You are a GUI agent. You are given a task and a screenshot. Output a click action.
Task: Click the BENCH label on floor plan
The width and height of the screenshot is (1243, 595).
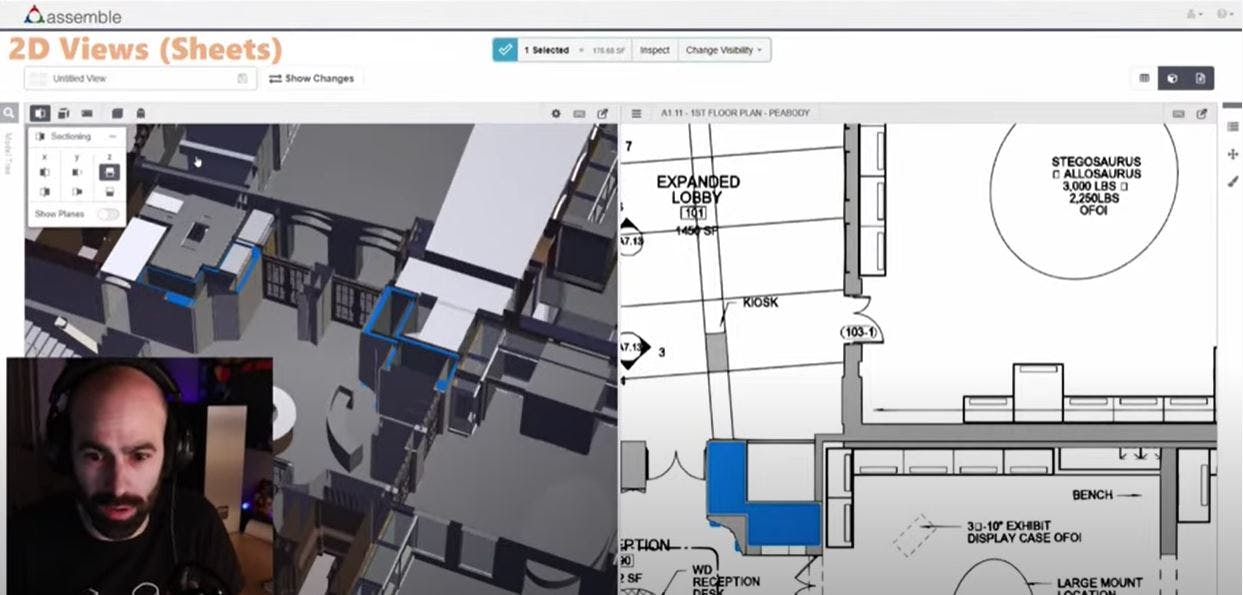pos(1093,495)
